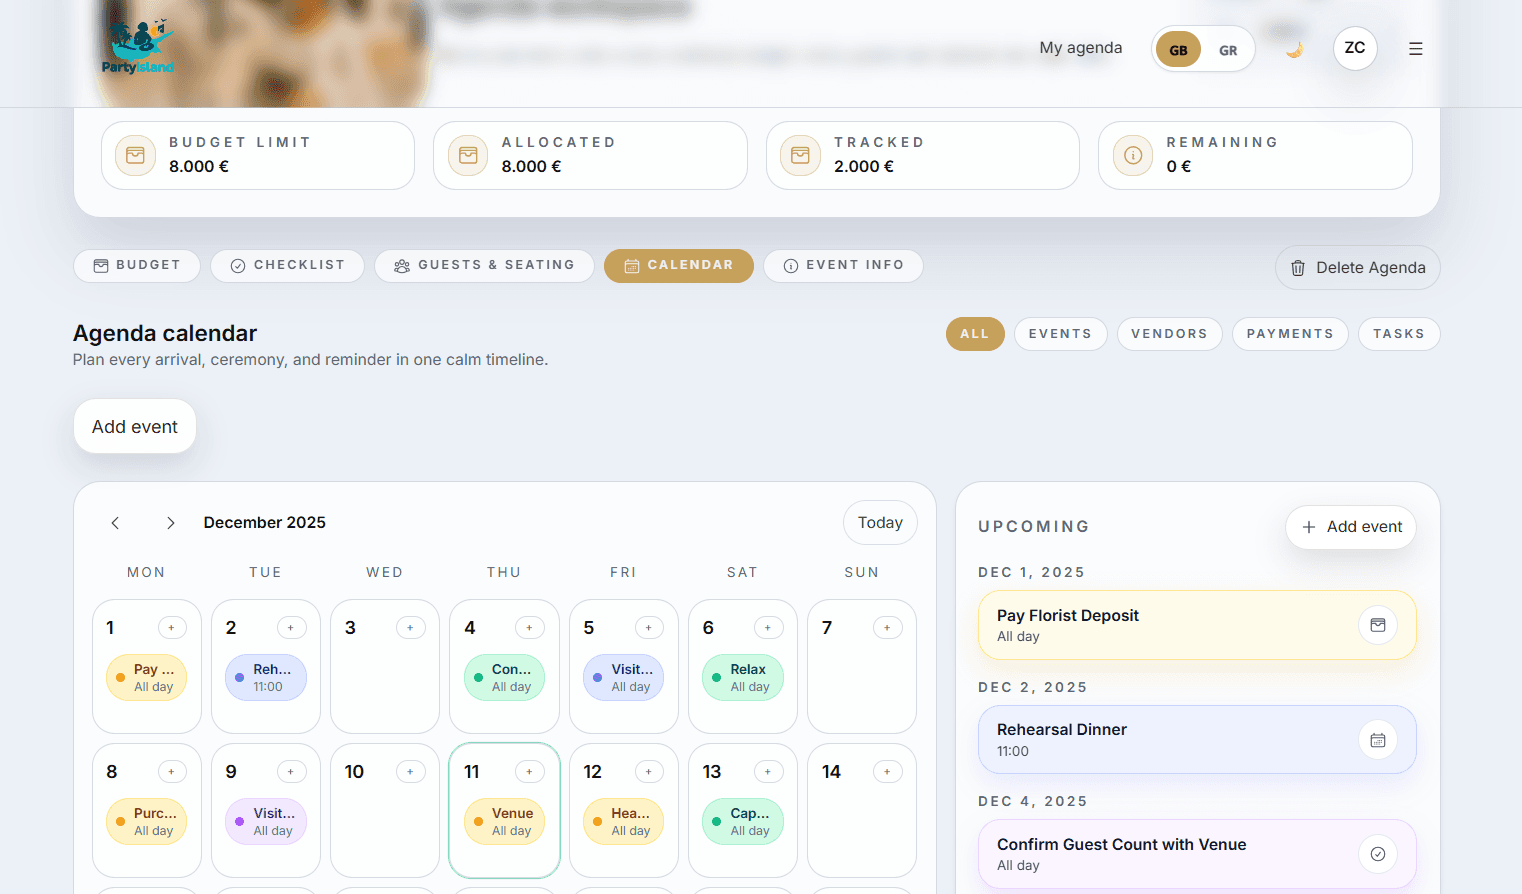Click the info icon beside Remaining
Viewport: 1522px width, 894px height.
coord(1132,155)
